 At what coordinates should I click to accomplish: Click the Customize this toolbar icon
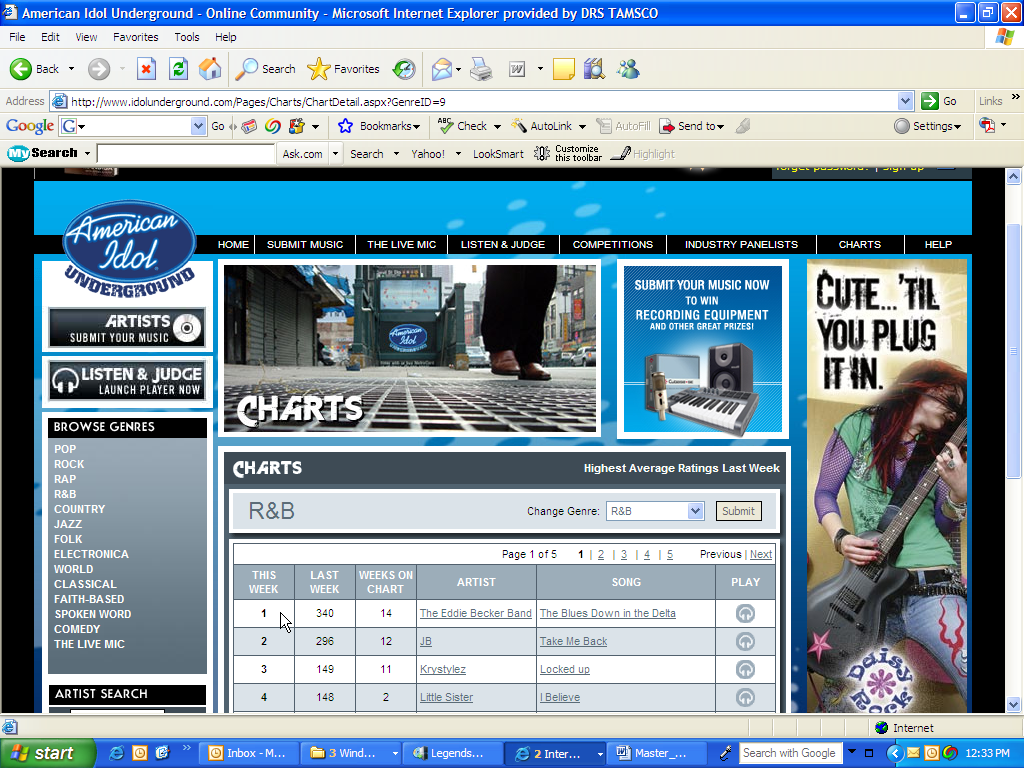tap(542, 153)
